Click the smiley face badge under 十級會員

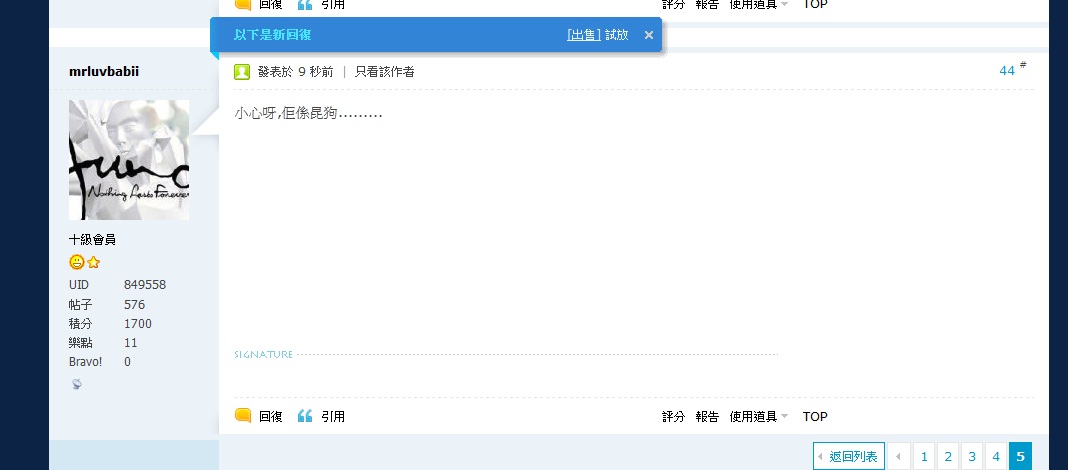click(x=77, y=262)
